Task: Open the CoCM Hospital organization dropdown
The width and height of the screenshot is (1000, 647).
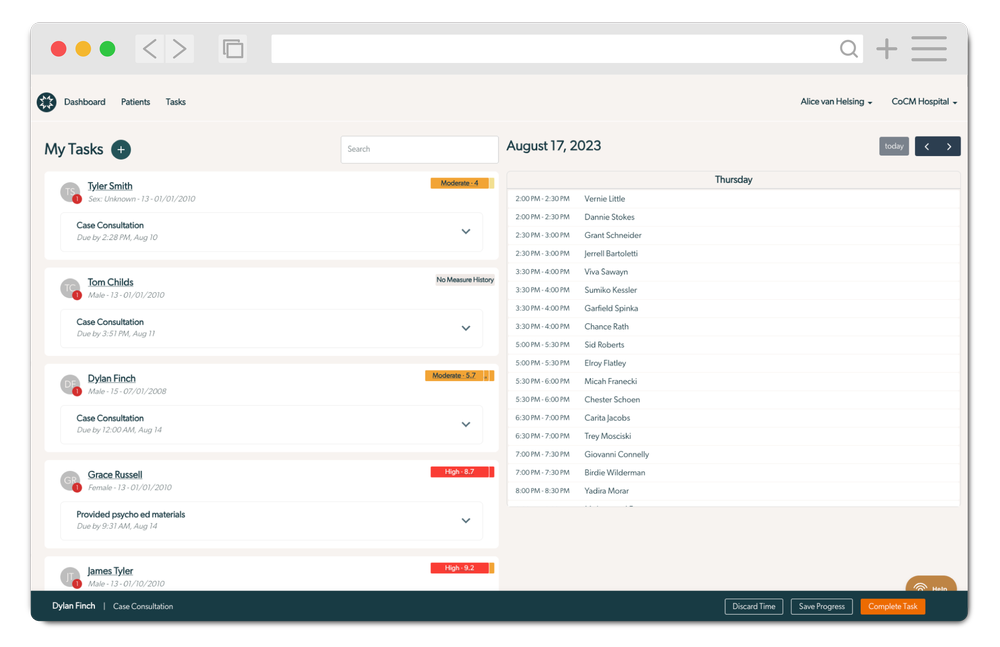Action: click(x=923, y=101)
